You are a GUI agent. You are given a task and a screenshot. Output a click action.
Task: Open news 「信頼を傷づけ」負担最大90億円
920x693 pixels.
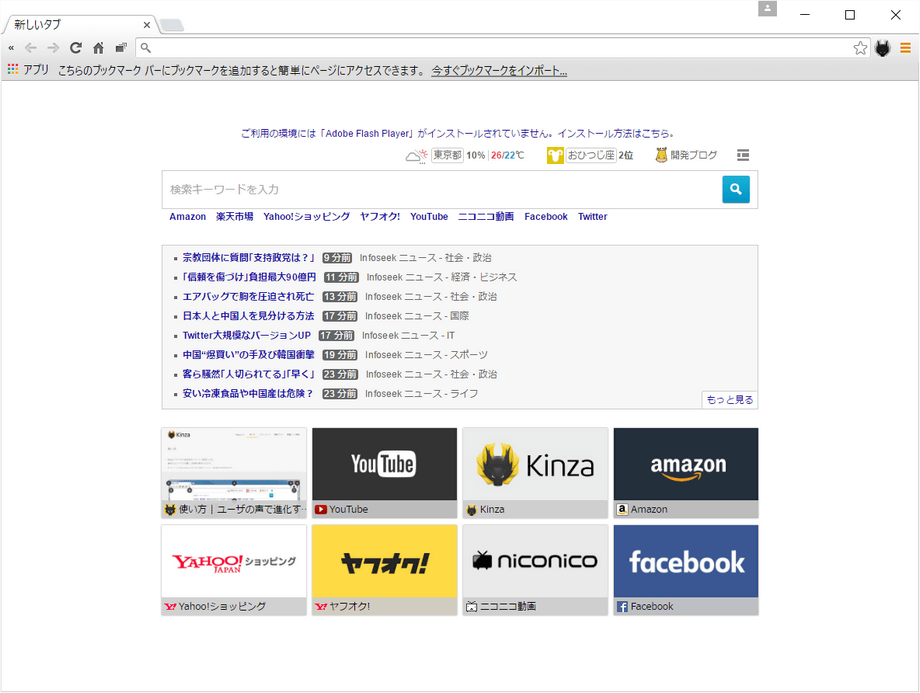[249, 277]
